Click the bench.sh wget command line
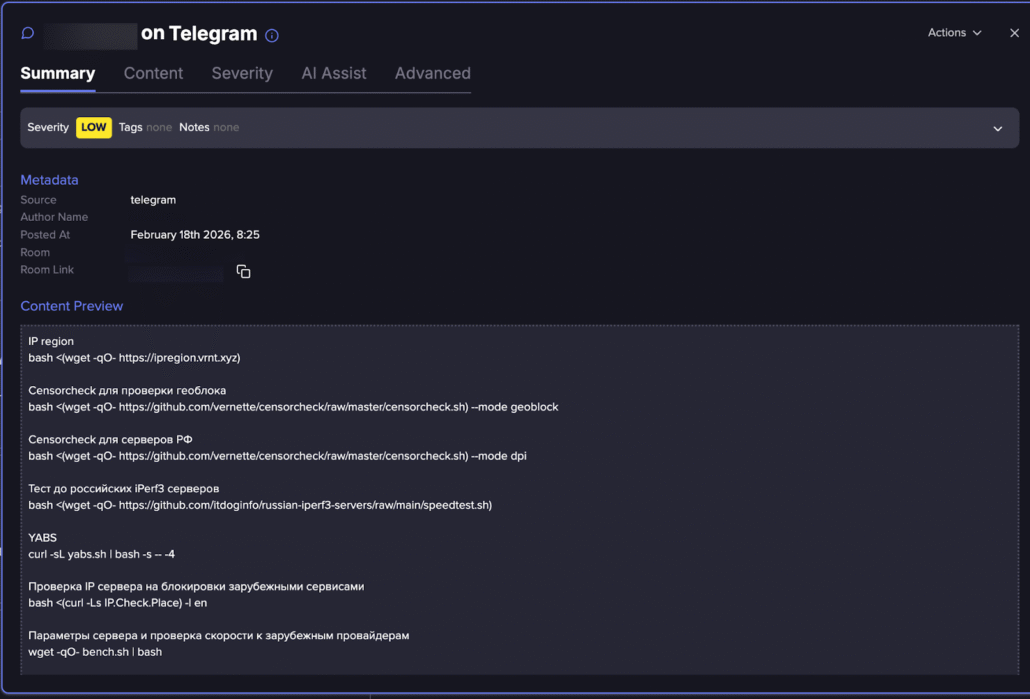This screenshot has height=699, width=1030. pyautogui.click(x=95, y=652)
